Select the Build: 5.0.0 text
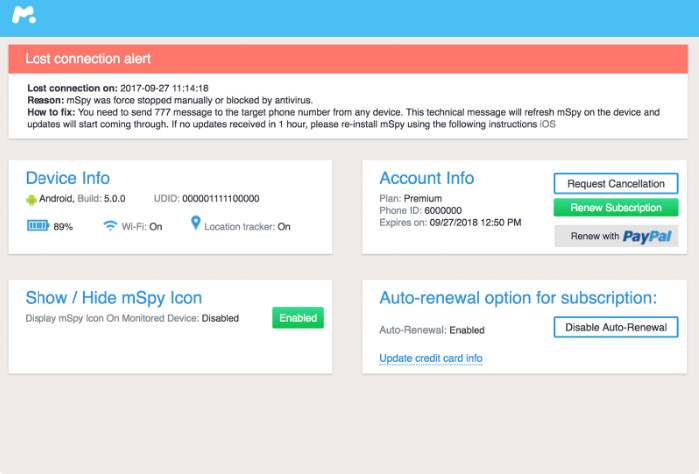The width and height of the screenshot is (699, 474). coord(101,199)
